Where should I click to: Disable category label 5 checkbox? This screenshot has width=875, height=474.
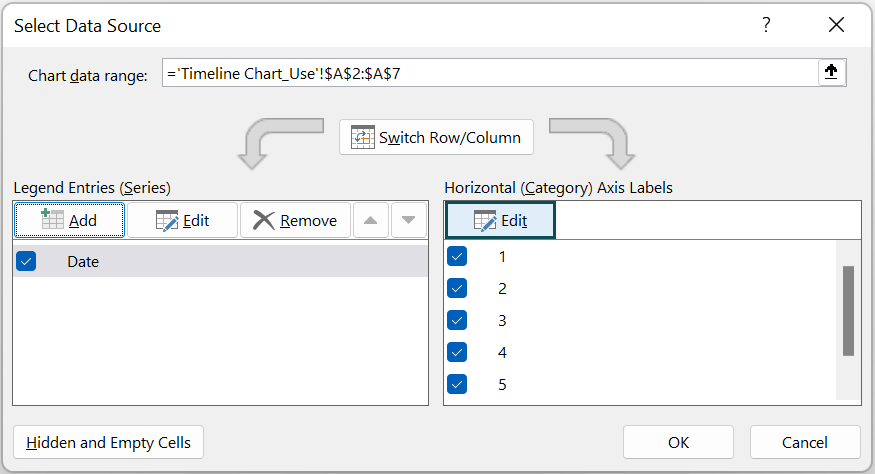(x=458, y=384)
